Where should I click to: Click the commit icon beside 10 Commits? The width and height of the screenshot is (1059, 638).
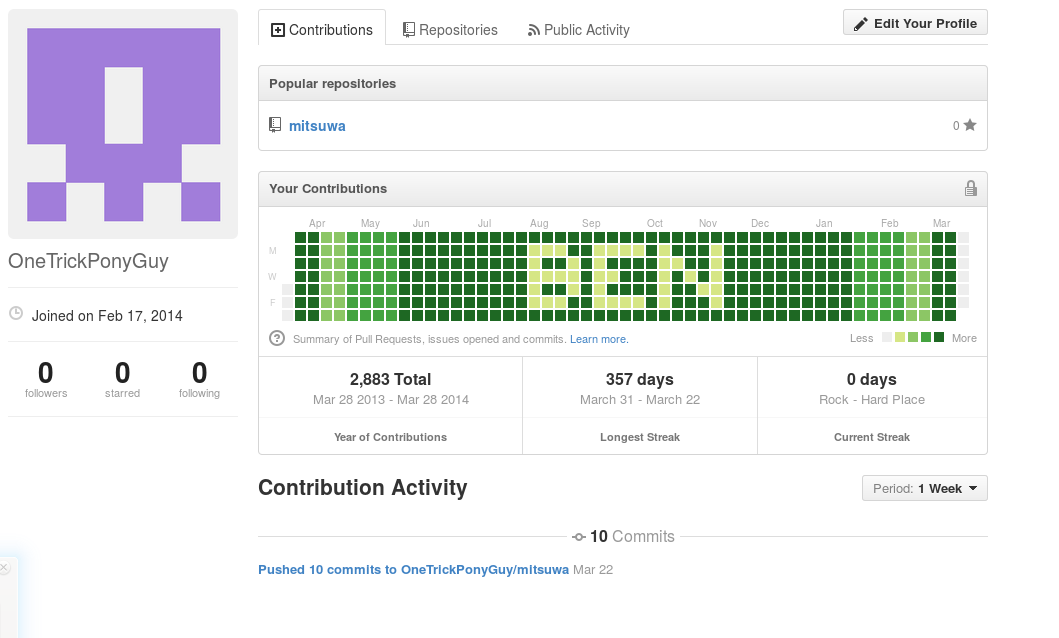[x=579, y=537]
